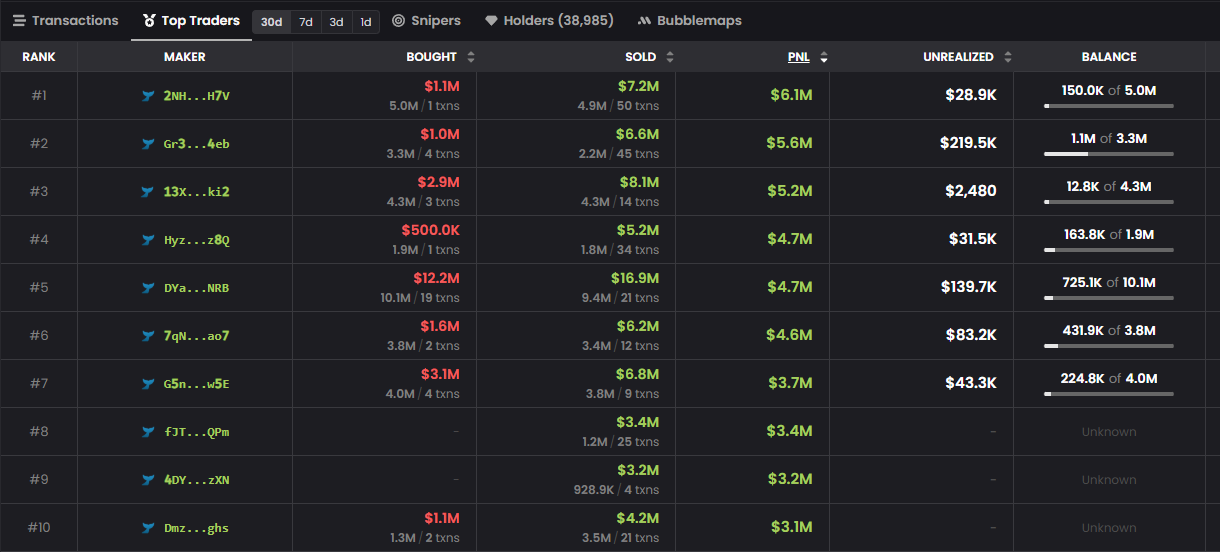Click the bird icon beside 7qN...ao7
Image resolution: width=1220 pixels, height=552 pixels.
[x=149, y=336]
